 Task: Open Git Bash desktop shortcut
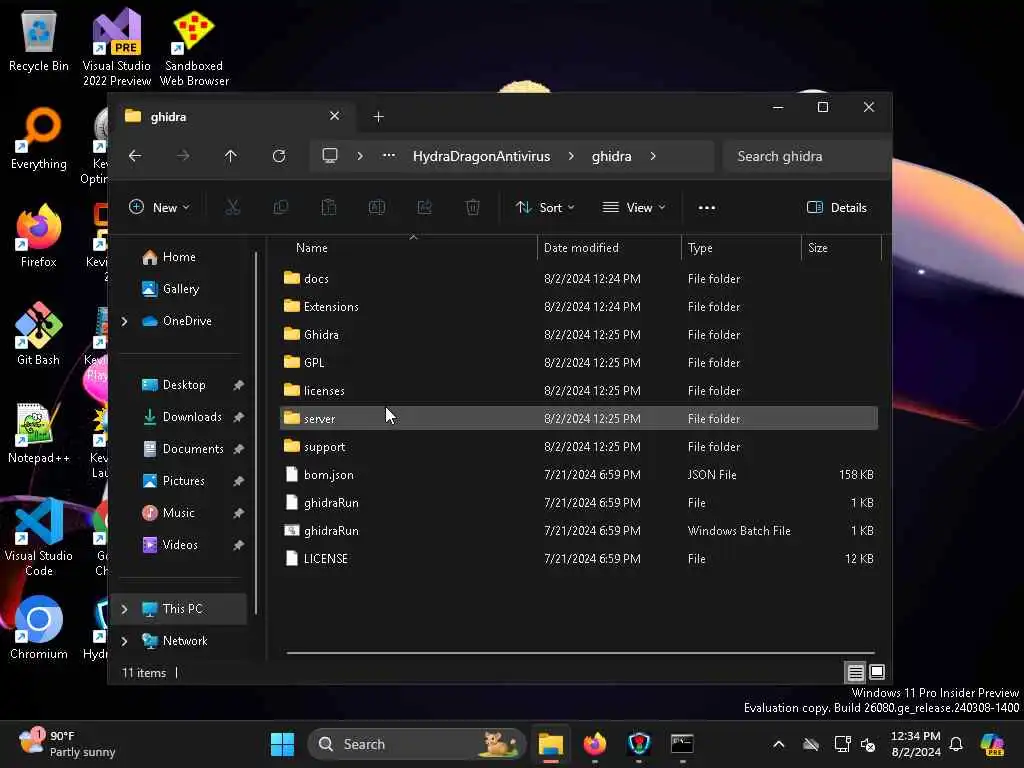39,334
